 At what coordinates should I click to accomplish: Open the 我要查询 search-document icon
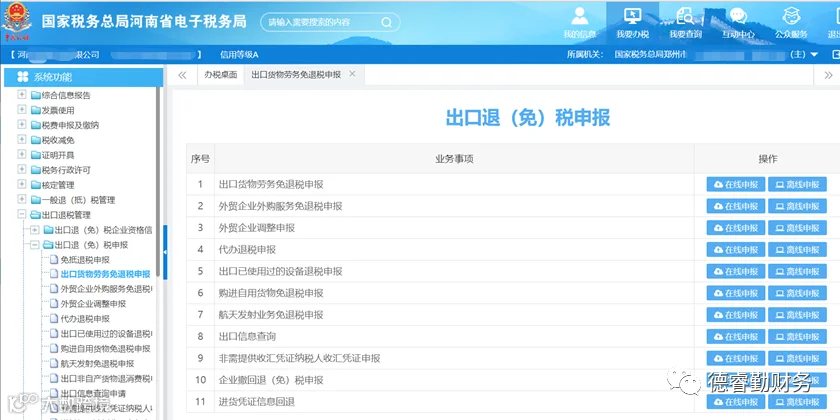point(685,16)
